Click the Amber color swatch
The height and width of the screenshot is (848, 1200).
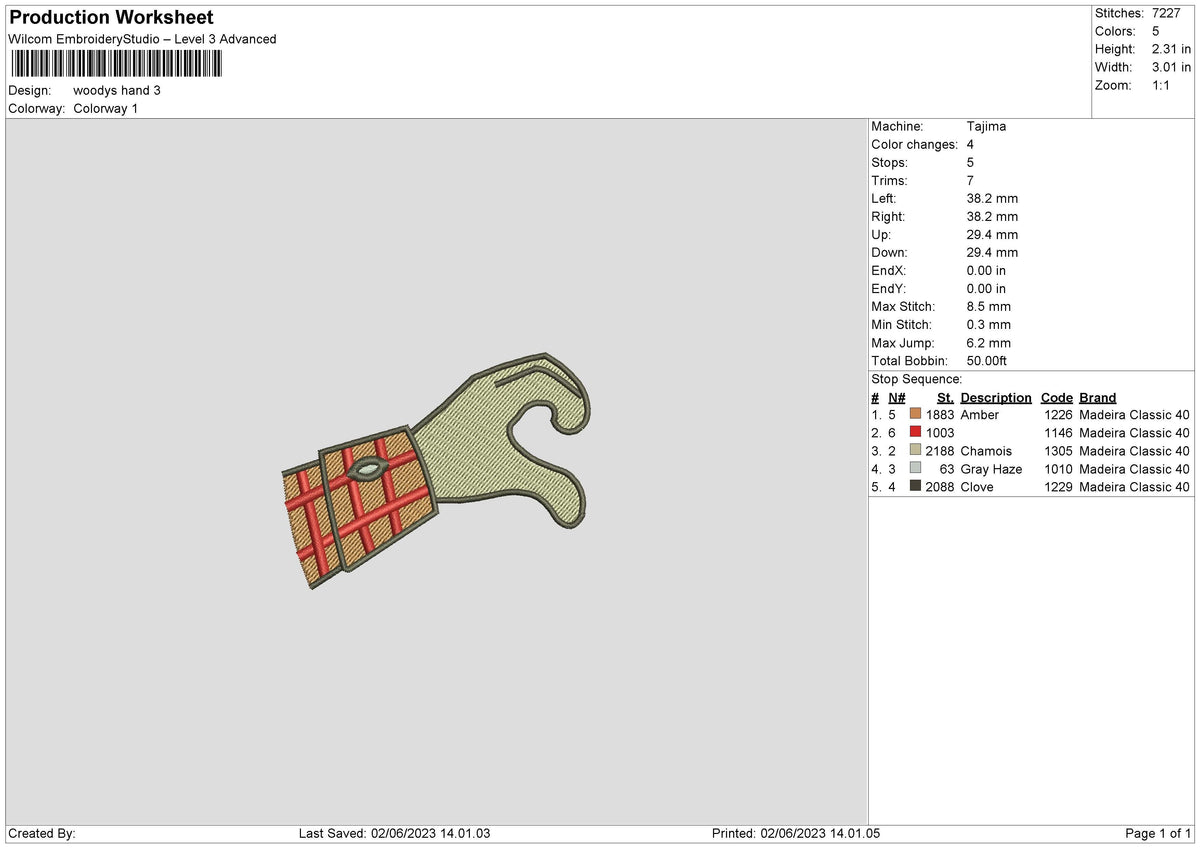[x=916, y=414]
